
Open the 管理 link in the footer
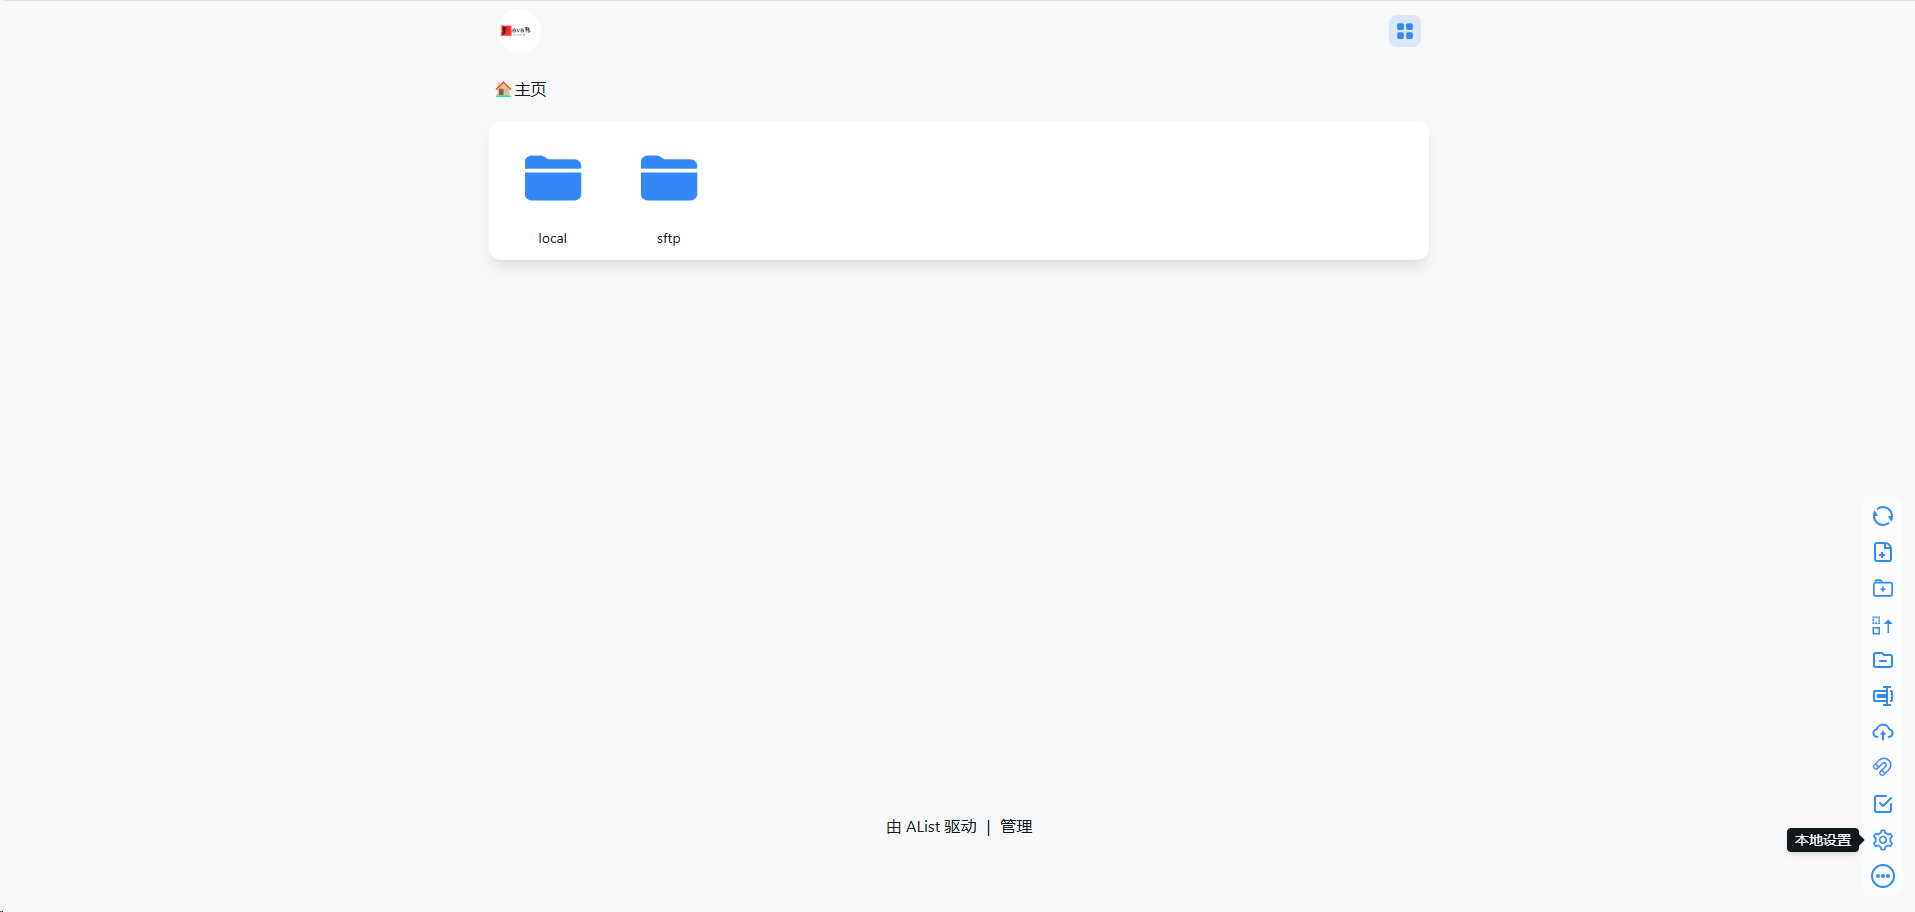point(1016,827)
